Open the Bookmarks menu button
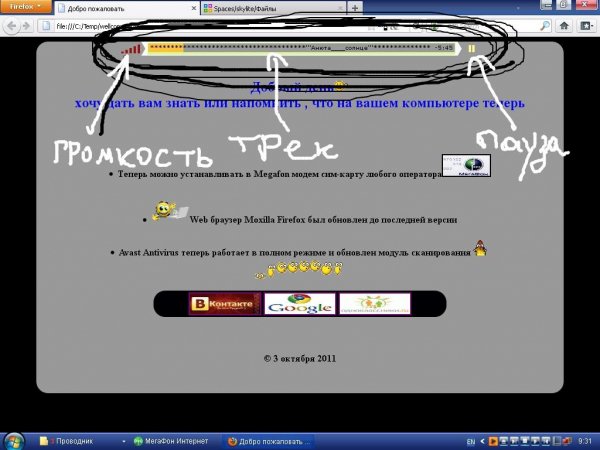The image size is (600, 450). (586, 26)
